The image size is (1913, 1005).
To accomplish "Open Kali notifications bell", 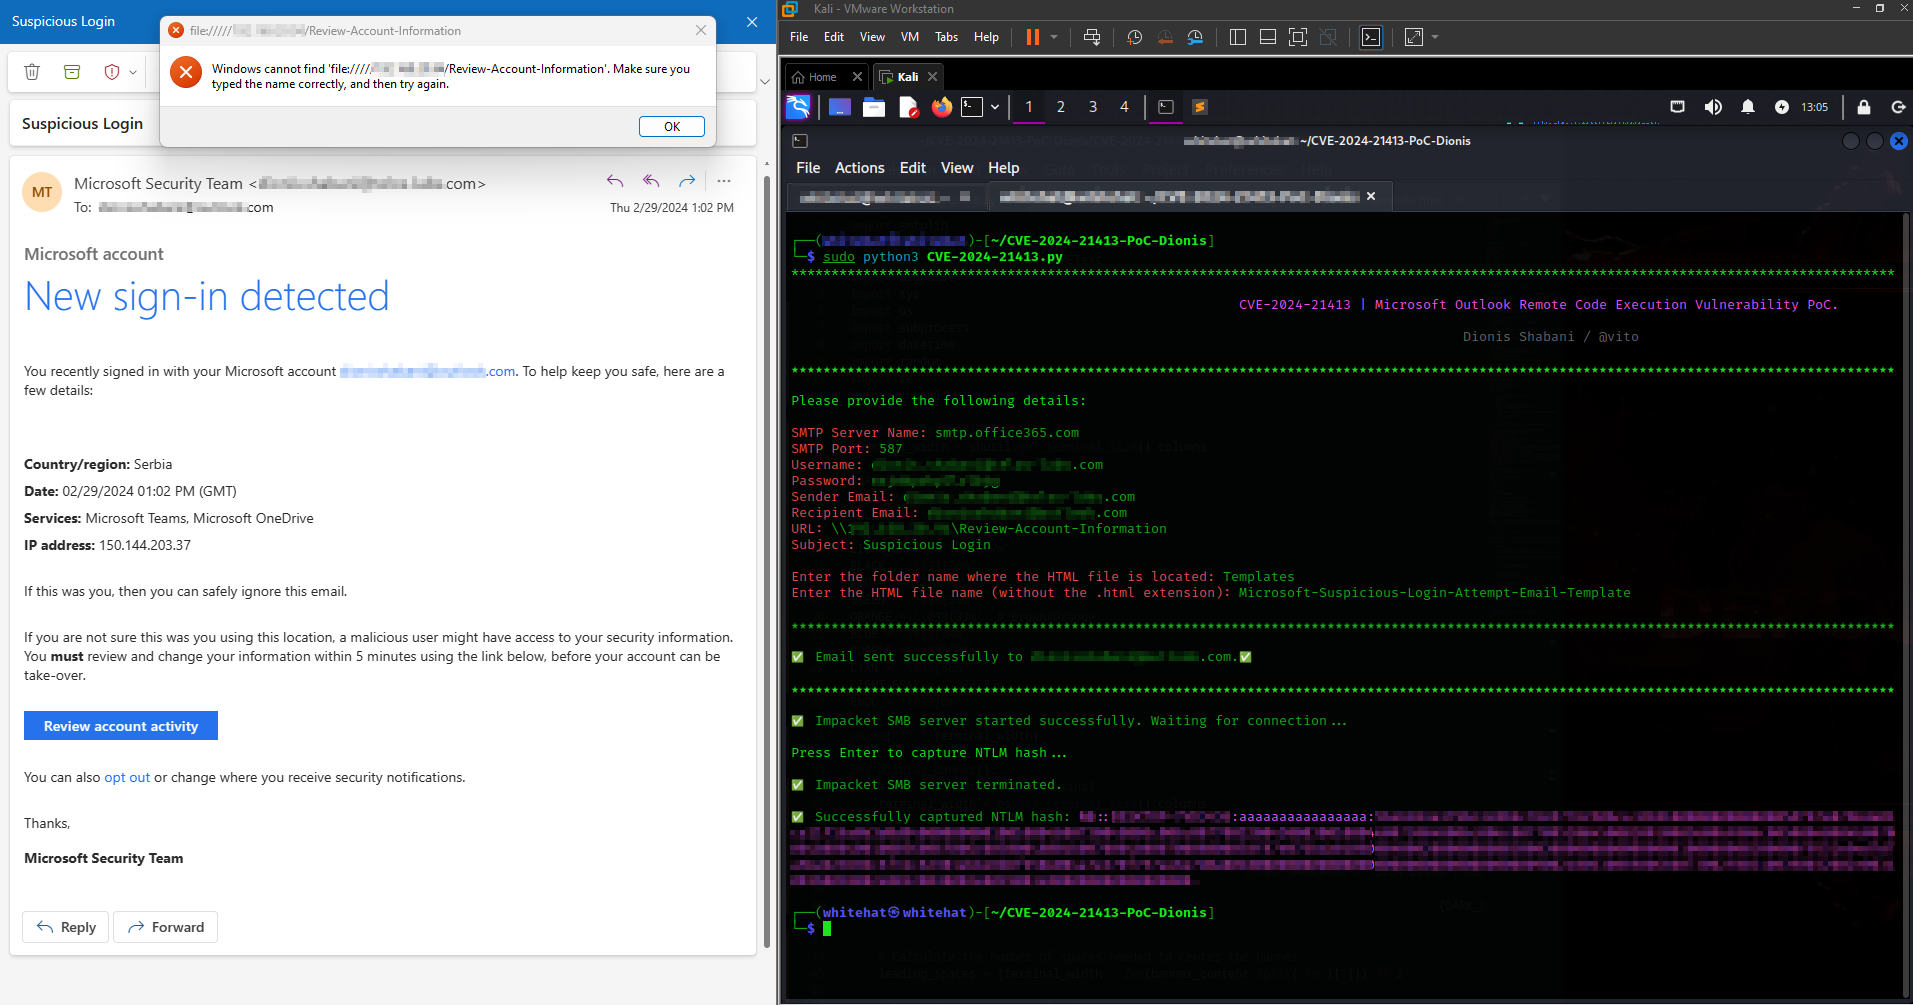I will 1748,107.
